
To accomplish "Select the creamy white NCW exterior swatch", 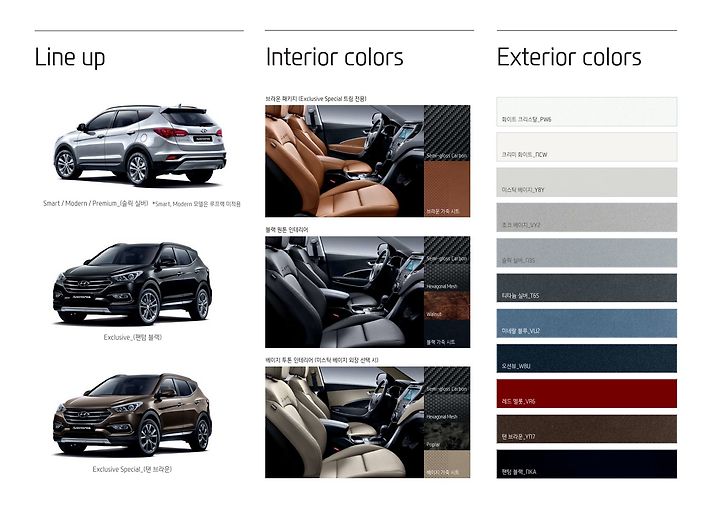I will (x=586, y=147).
